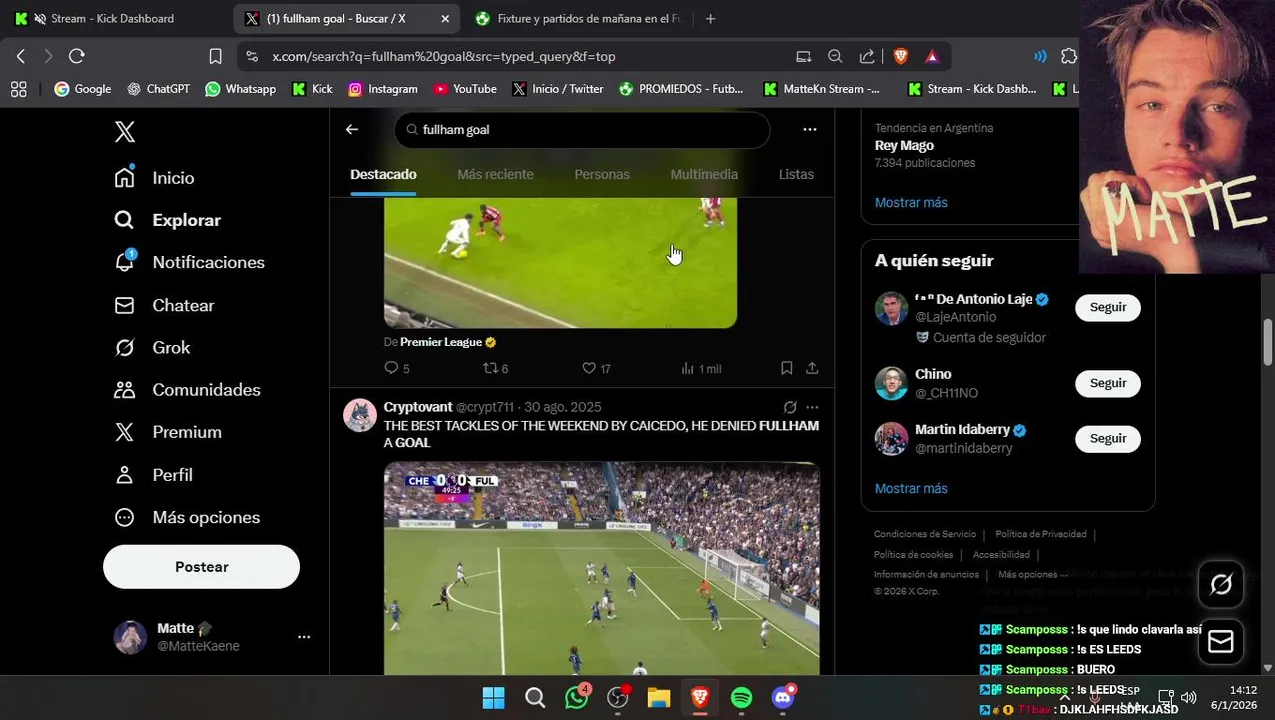Open Discord from taskbar
This screenshot has height=720, width=1275.
(783, 698)
